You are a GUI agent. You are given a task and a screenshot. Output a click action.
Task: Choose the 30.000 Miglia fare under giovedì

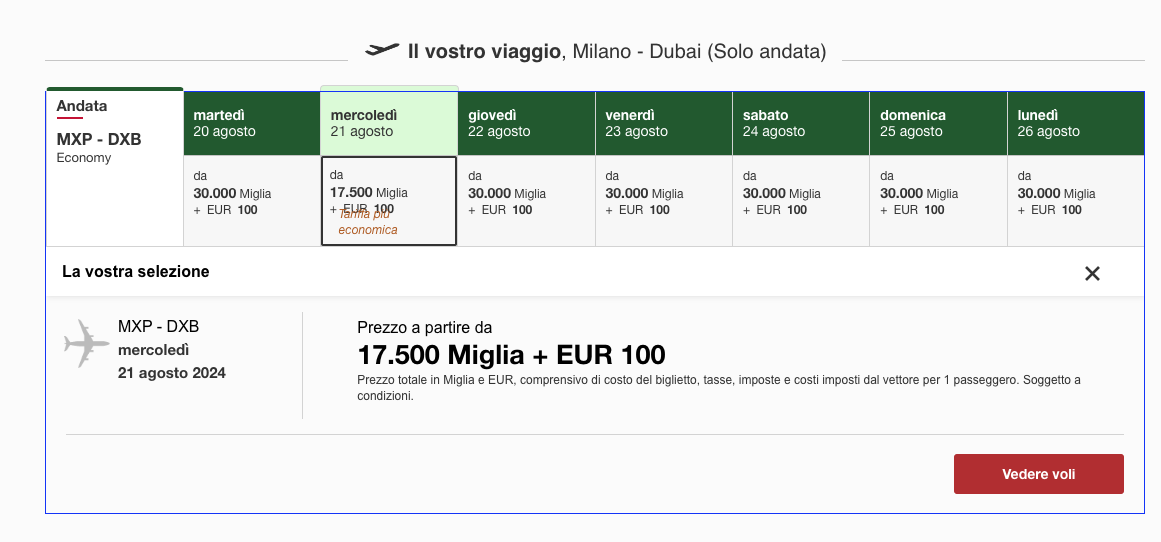click(x=526, y=201)
